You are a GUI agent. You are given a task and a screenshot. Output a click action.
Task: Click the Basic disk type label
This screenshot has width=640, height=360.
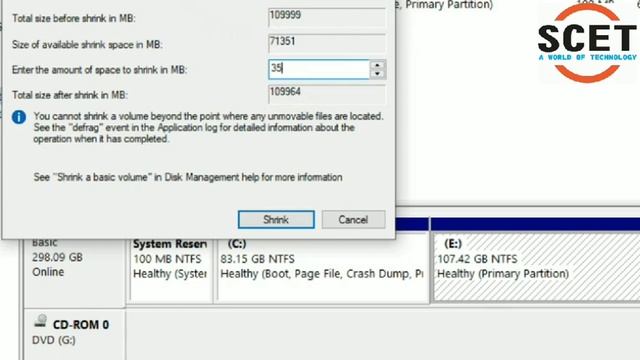click(x=44, y=242)
